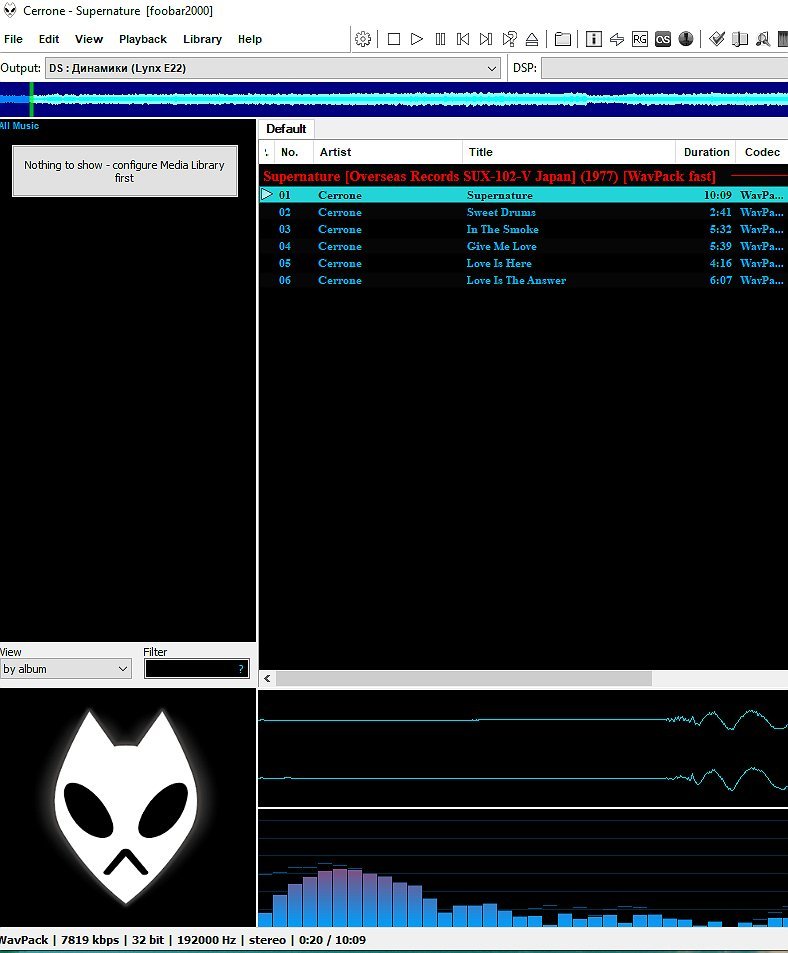Expand the View 'by album' dropdown
Image resolution: width=788 pixels, height=953 pixels.
point(66,669)
